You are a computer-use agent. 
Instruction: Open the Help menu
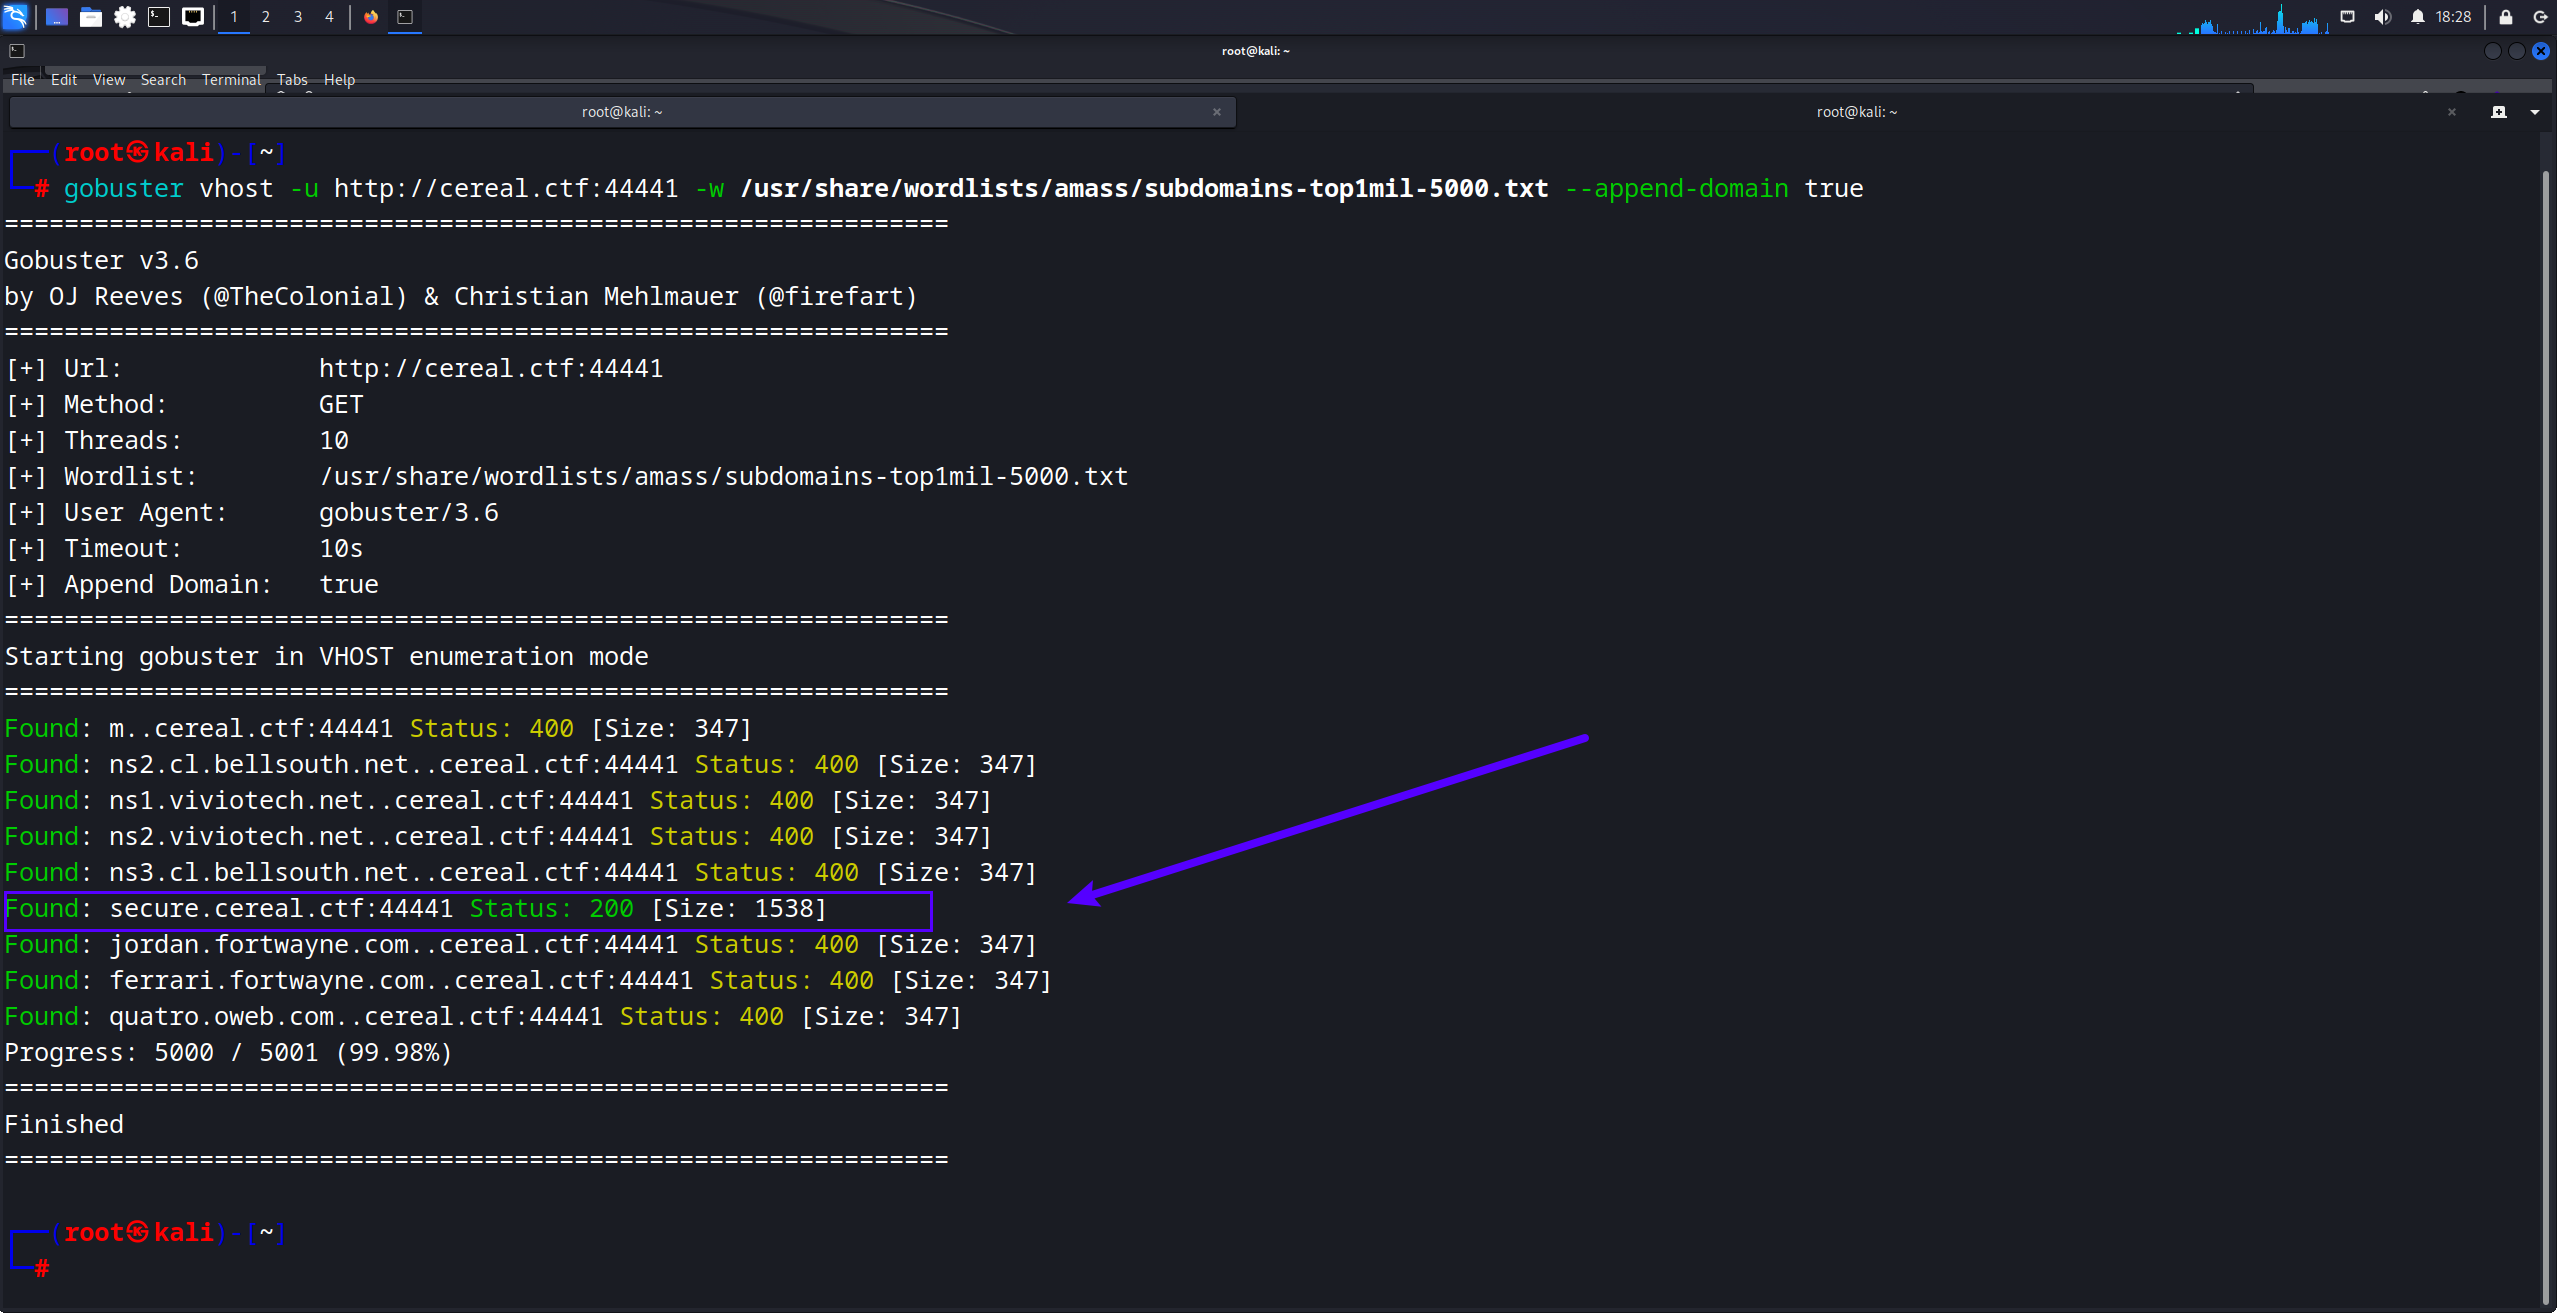[x=339, y=80]
